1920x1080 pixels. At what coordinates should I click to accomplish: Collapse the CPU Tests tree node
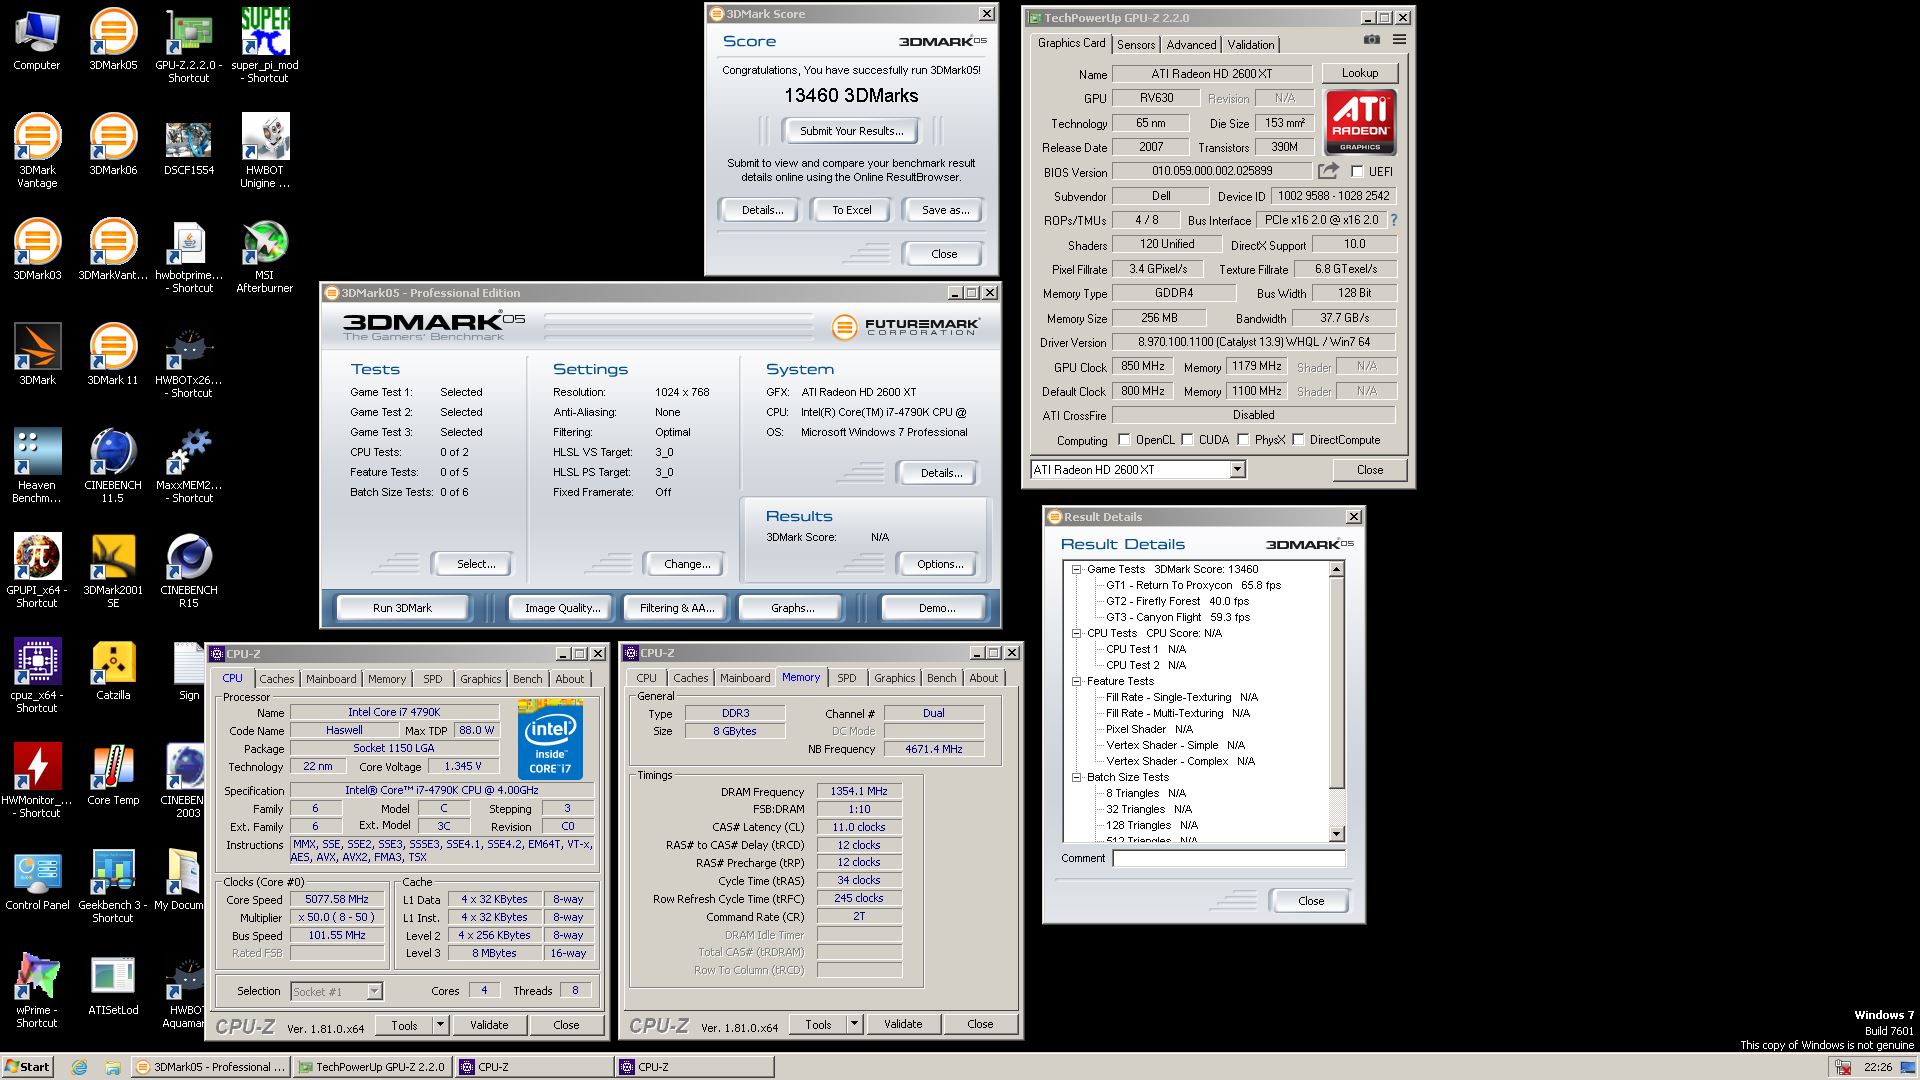coord(1077,633)
